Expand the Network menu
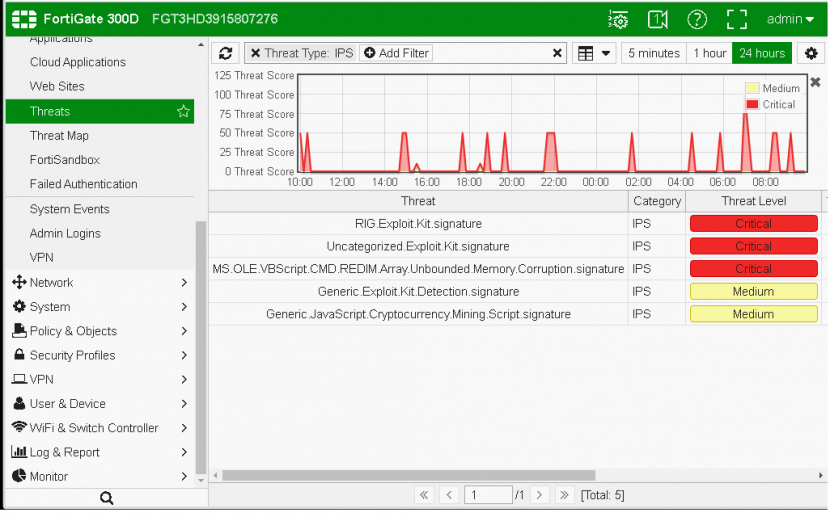 (x=100, y=283)
